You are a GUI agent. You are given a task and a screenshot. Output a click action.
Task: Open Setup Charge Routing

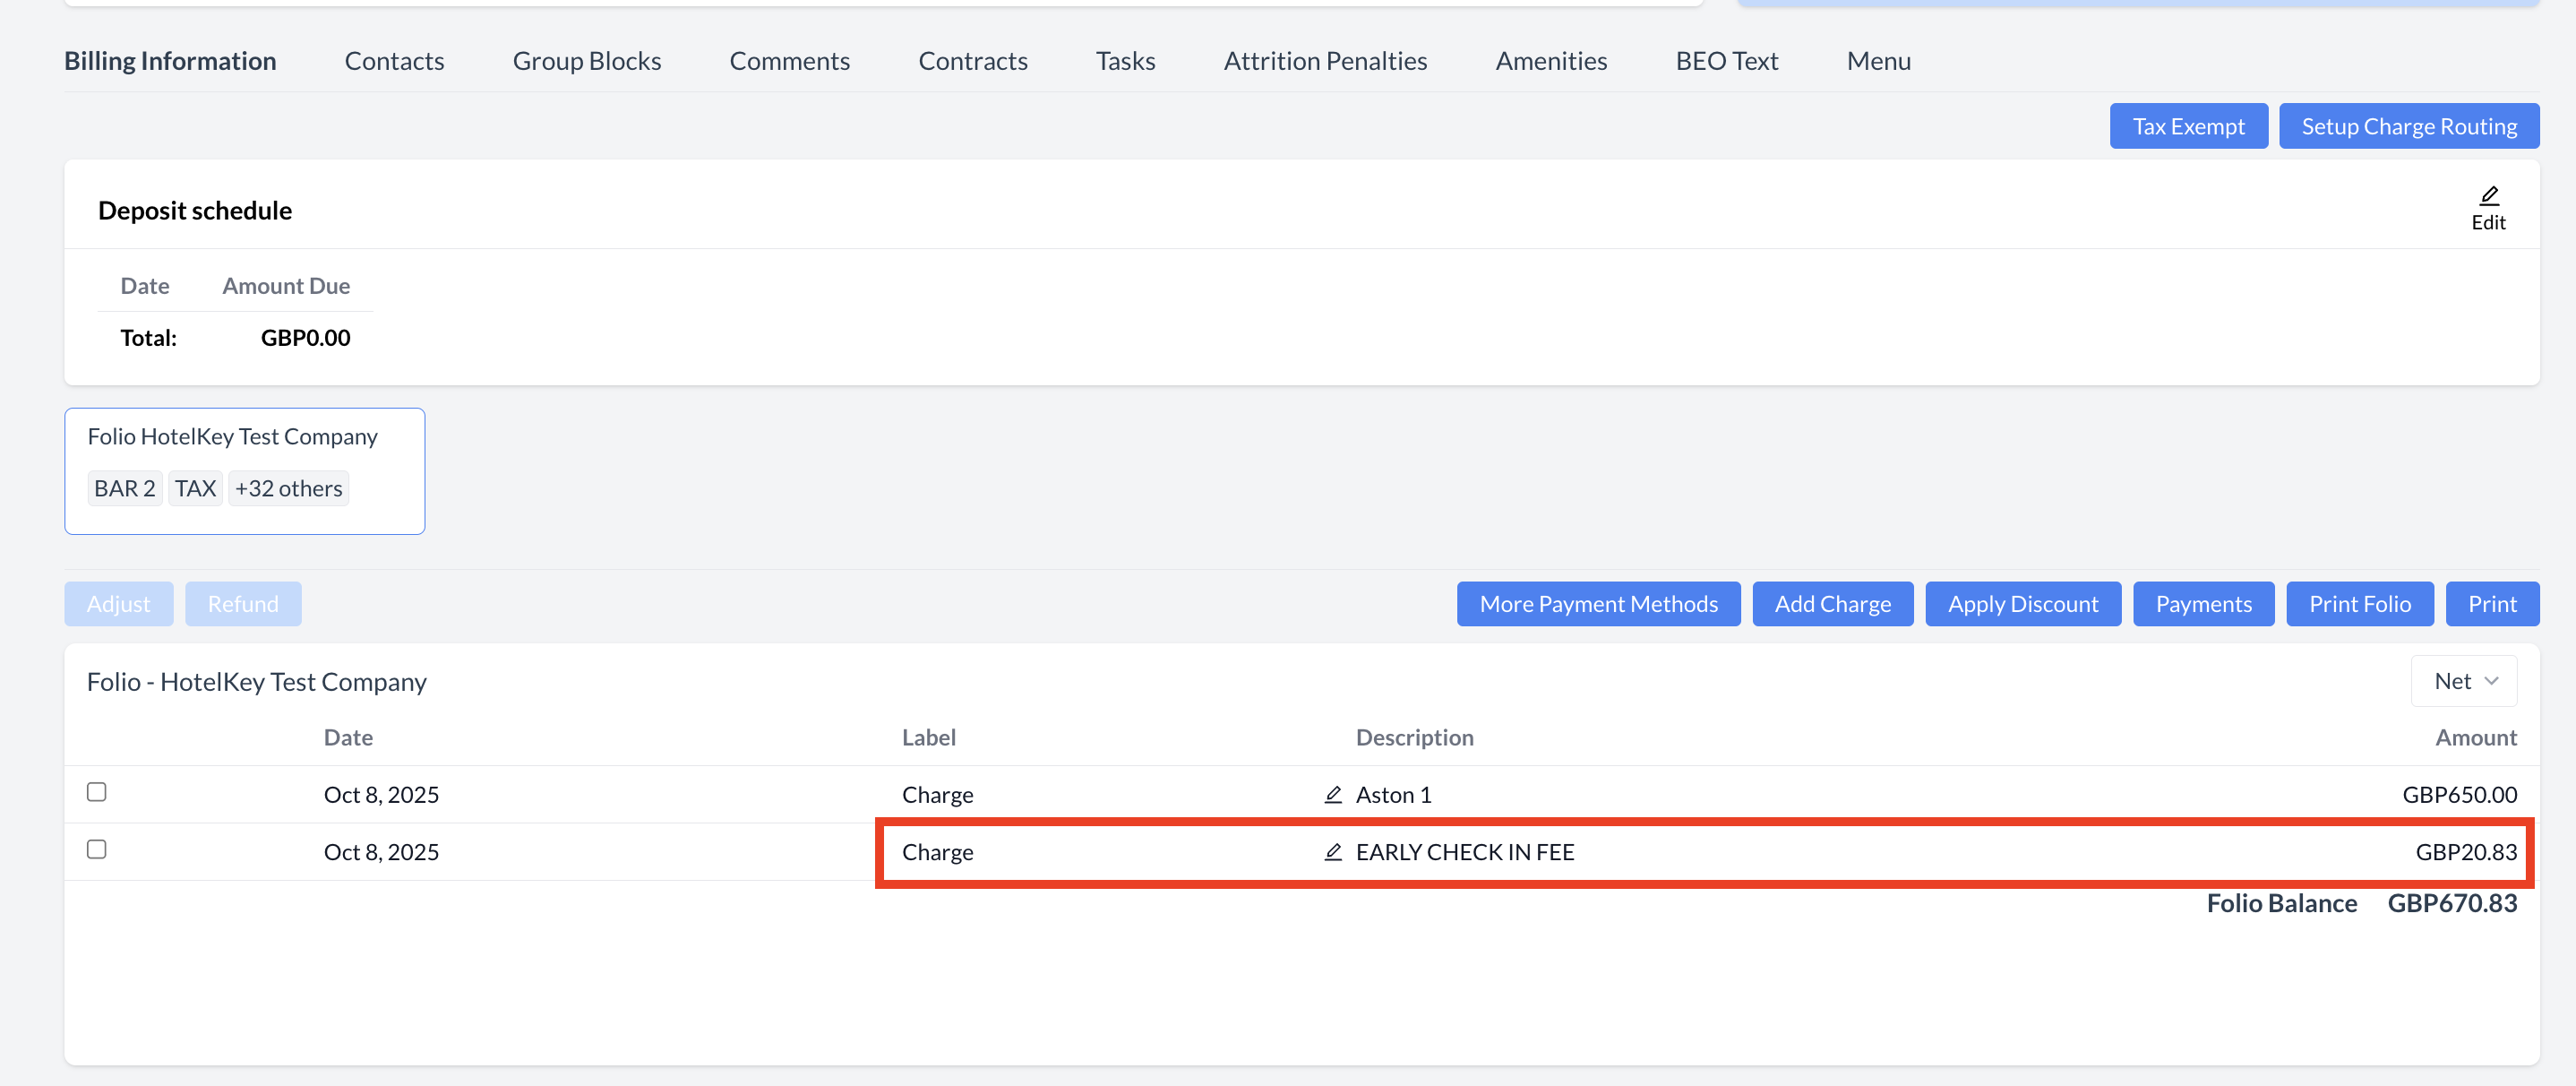tap(2408, 127)
